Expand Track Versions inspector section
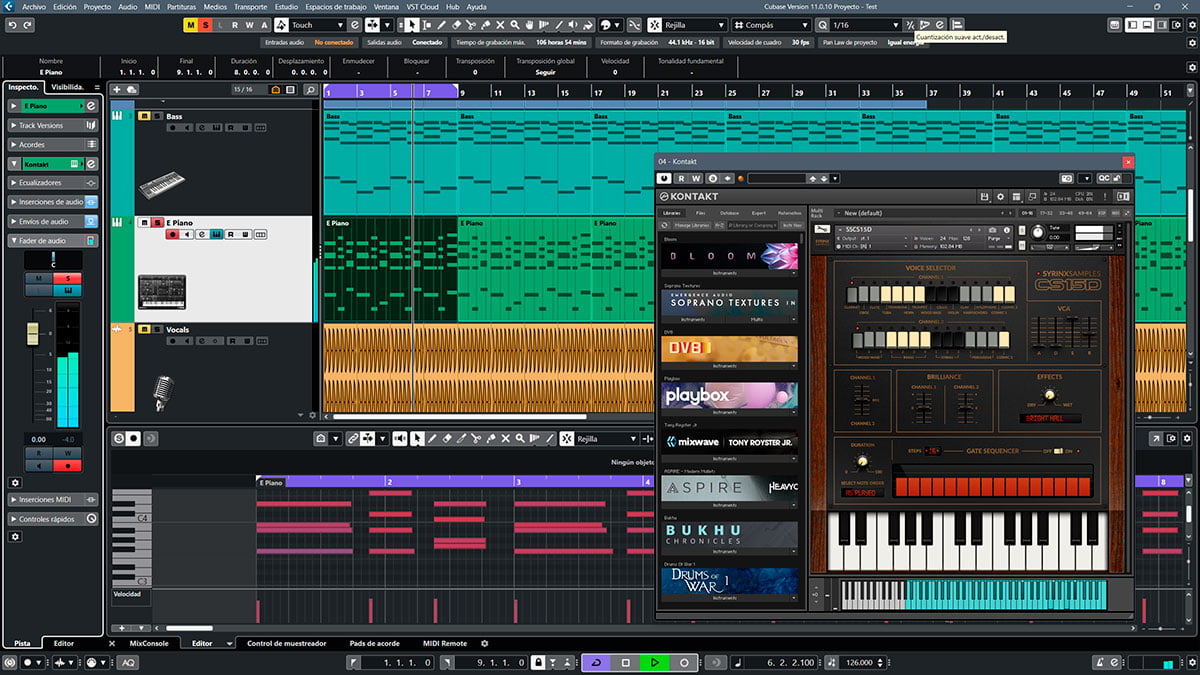This screenshot has height=675, width=1200. 52,125
